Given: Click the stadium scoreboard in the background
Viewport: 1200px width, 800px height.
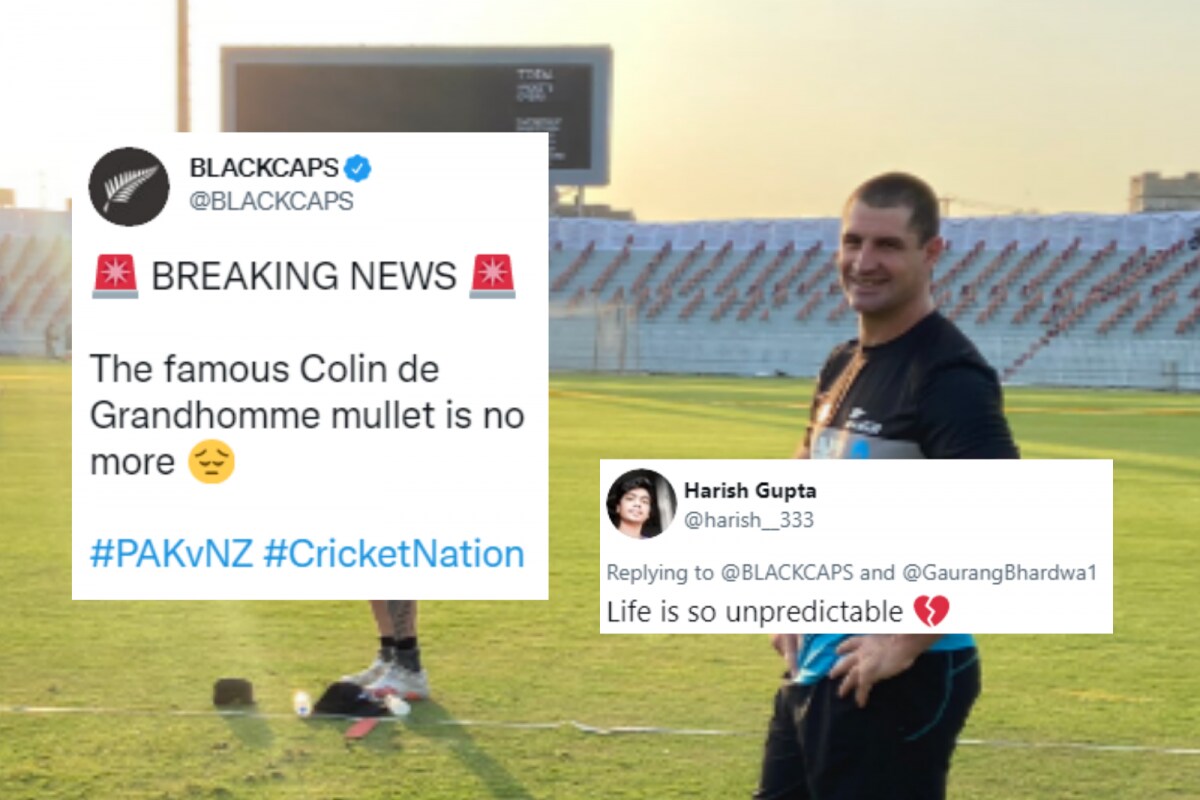Looking at the screenshot, I should click(416, 115).
